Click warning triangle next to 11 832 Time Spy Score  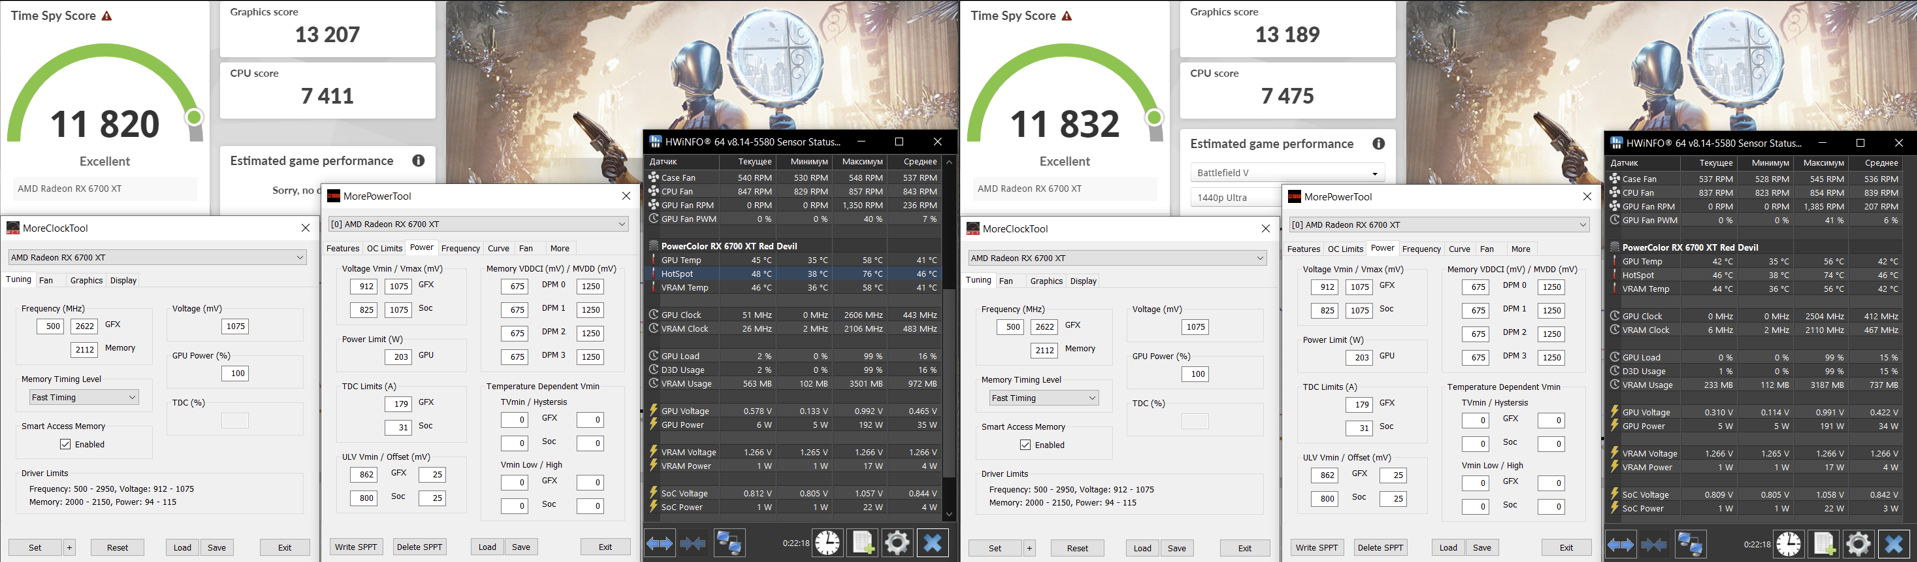click(x=1067, y=16)
